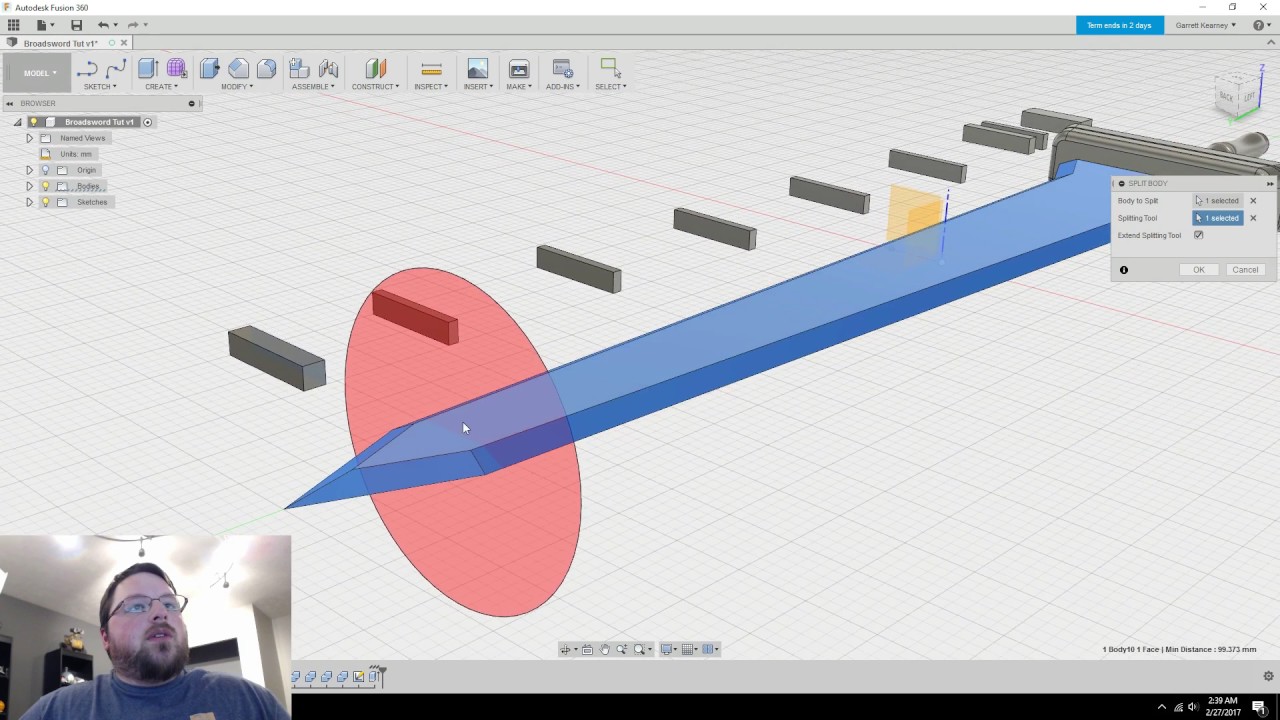Select the window Select tool icon
1280x720 pixels.
point(609,68)
